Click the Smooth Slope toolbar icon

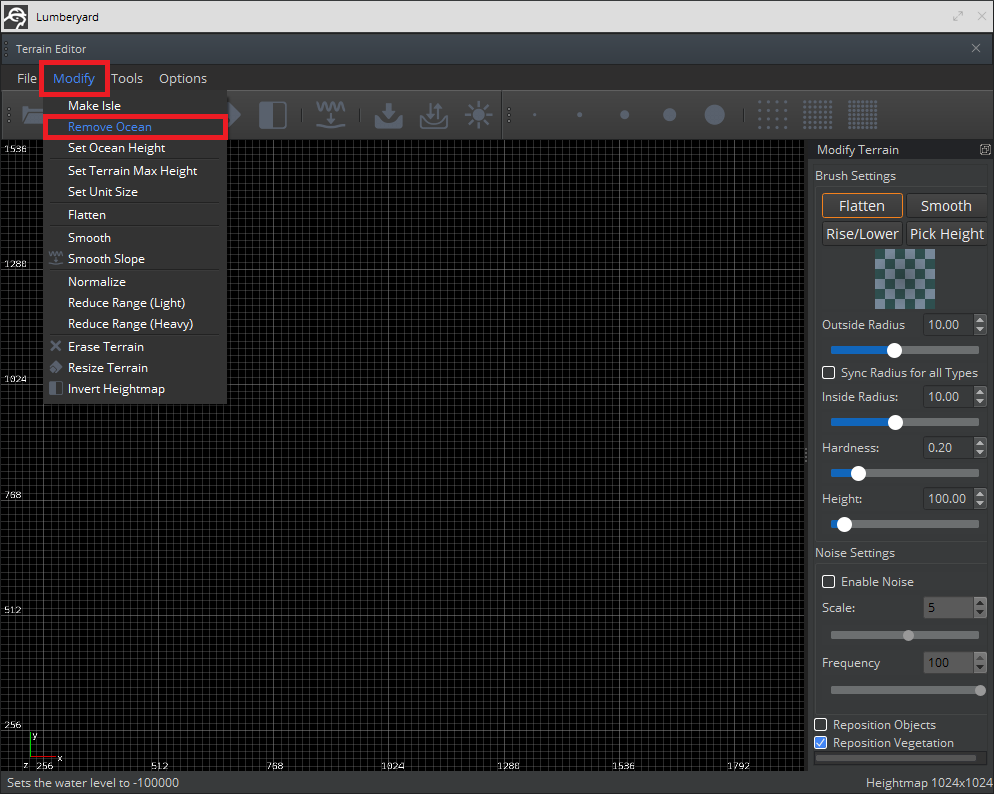(331, 115)
